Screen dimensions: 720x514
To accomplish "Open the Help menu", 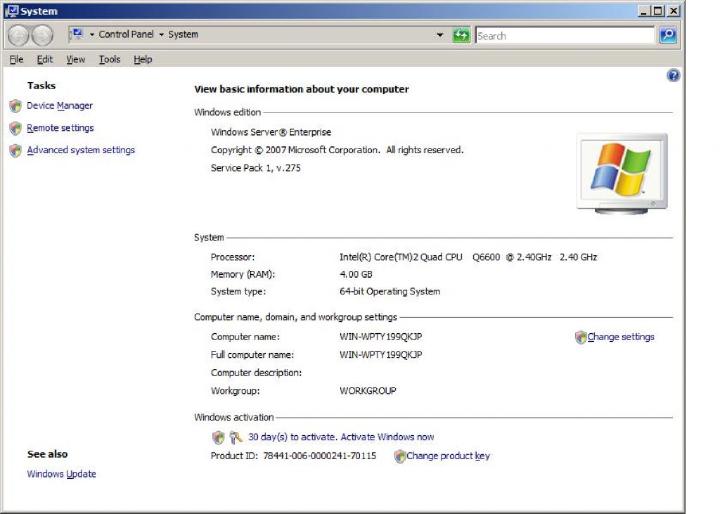I will pyautogui.click(x=143, y=59).
